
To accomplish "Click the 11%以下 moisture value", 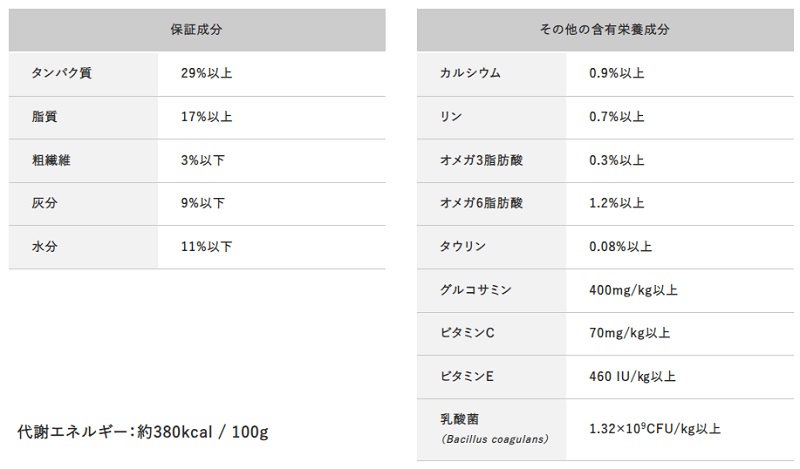I will (x=207, y=246).
